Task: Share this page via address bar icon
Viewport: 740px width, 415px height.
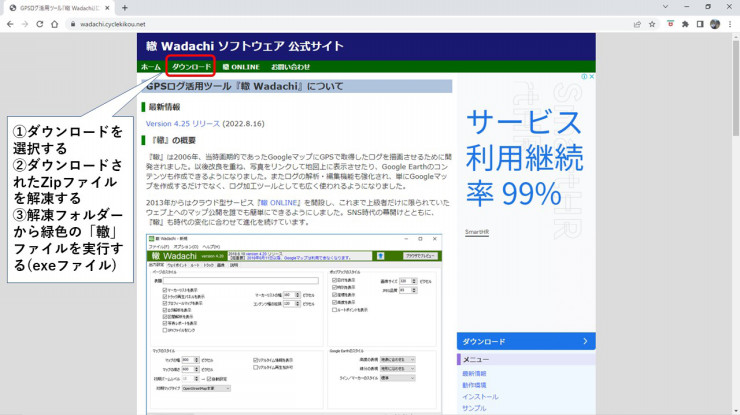Action: pyautogui.click(x=637, y=24)
